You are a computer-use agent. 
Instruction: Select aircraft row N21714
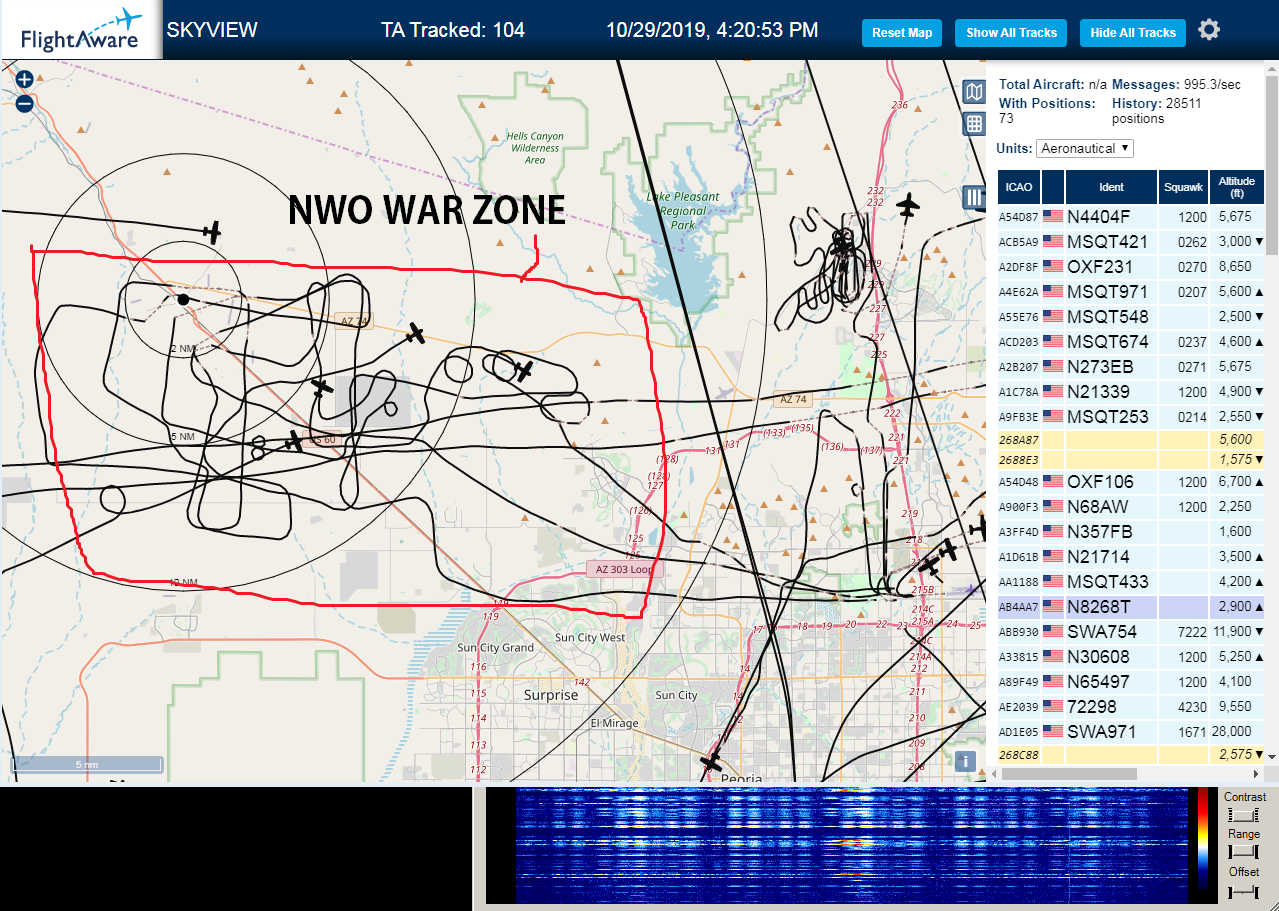[x=1131, y=557]
